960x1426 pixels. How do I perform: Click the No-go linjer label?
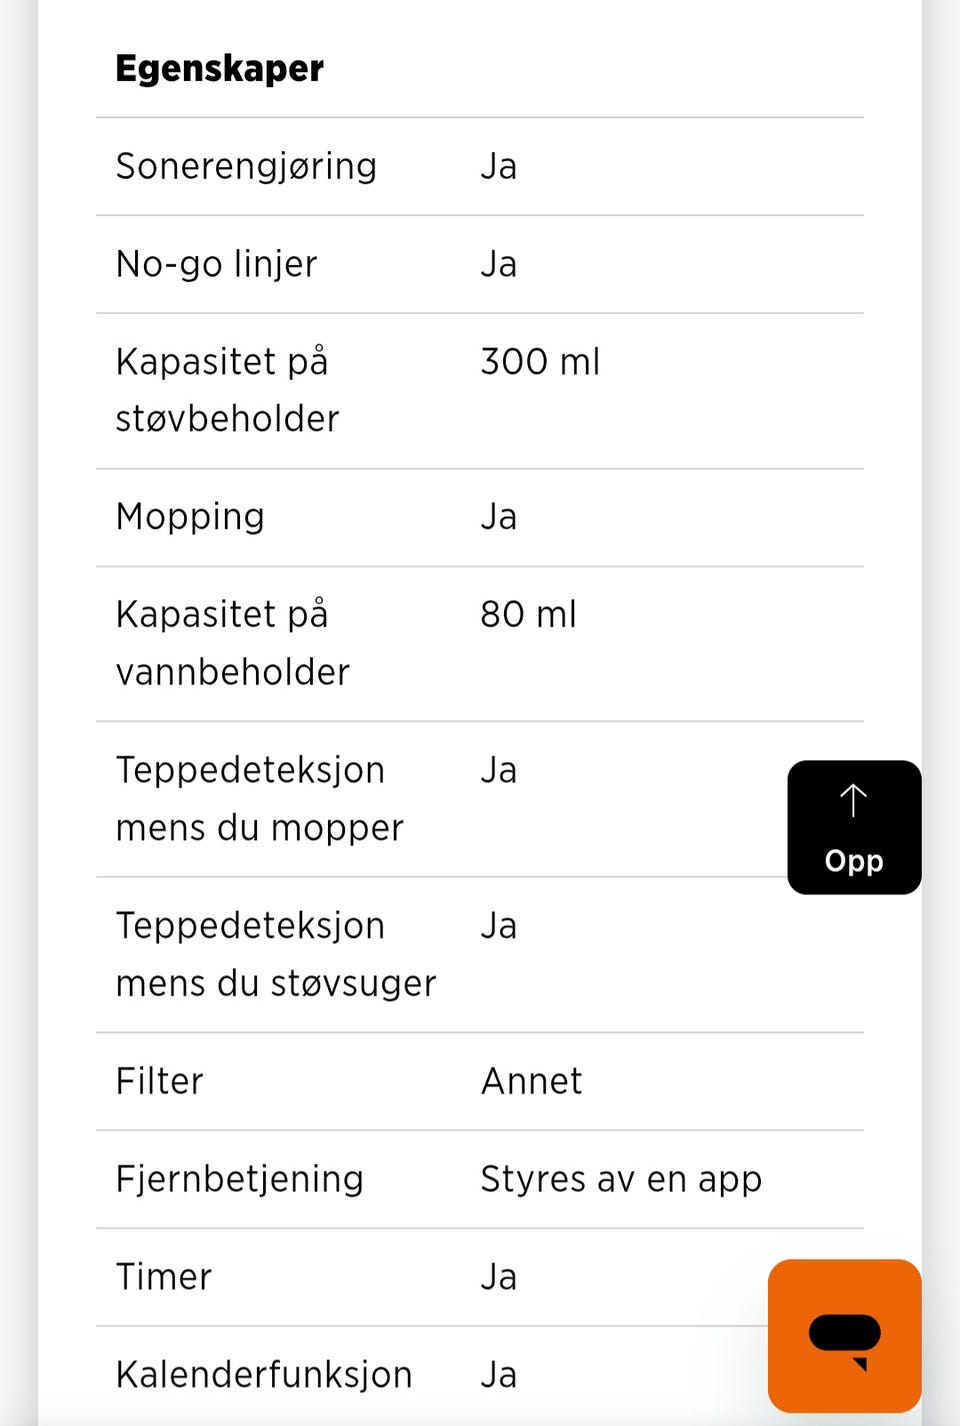point(216,264)
